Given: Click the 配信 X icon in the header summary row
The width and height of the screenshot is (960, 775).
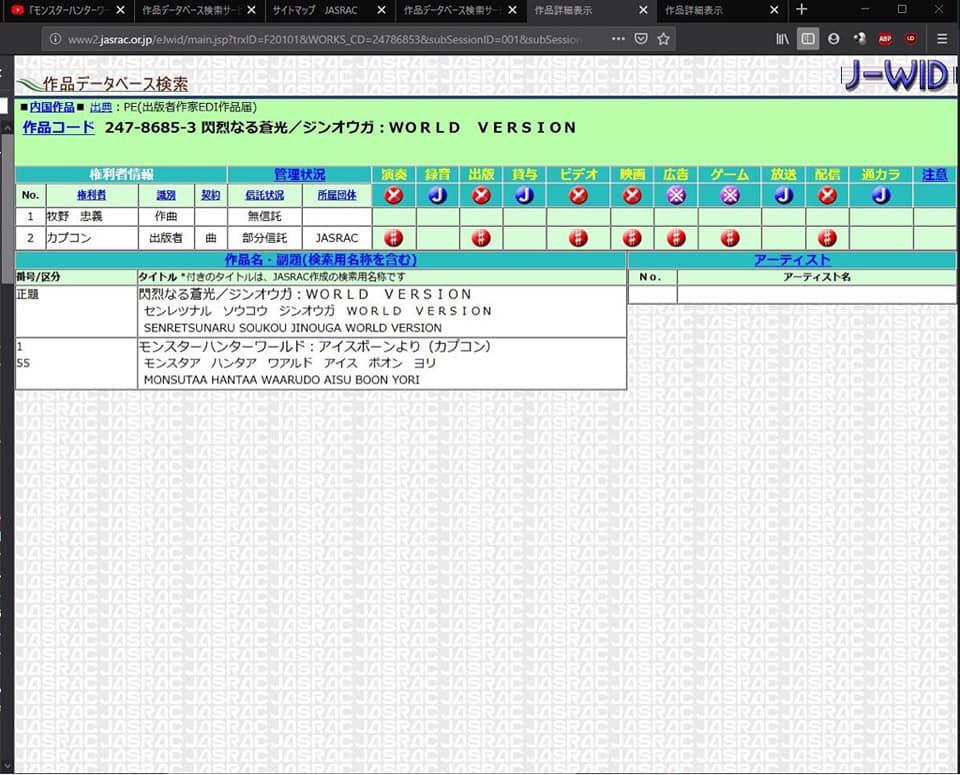Looking at the screenshot, I should (x=827, y=195).
